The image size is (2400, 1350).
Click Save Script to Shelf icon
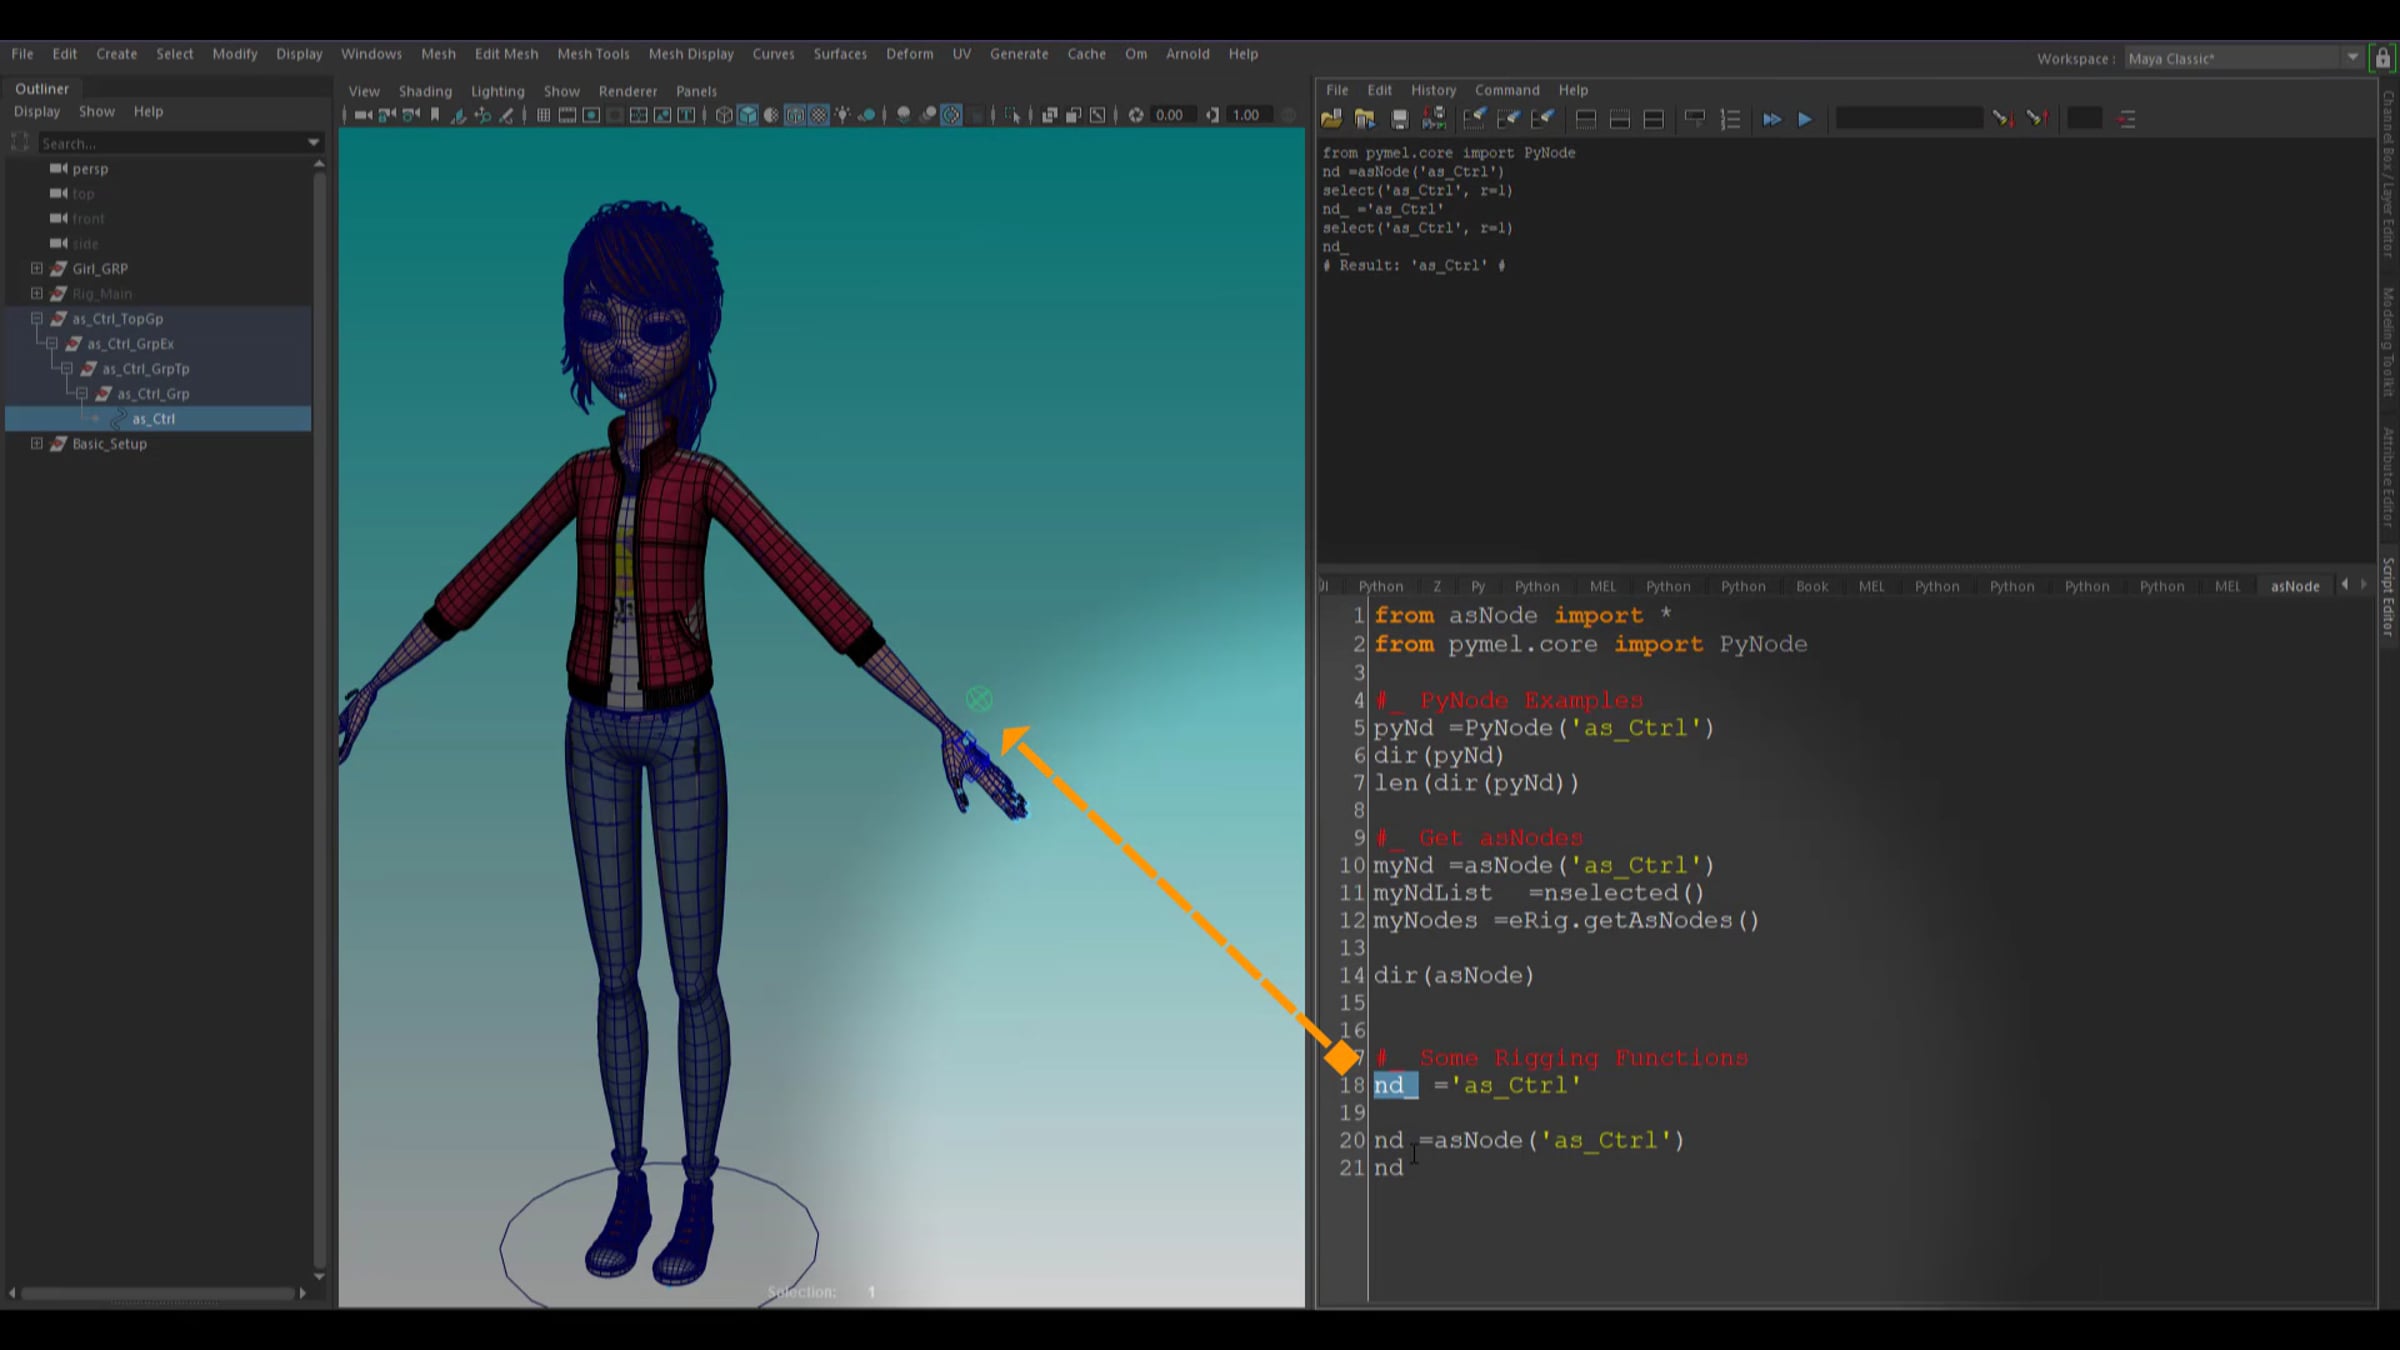[1434, 119]
